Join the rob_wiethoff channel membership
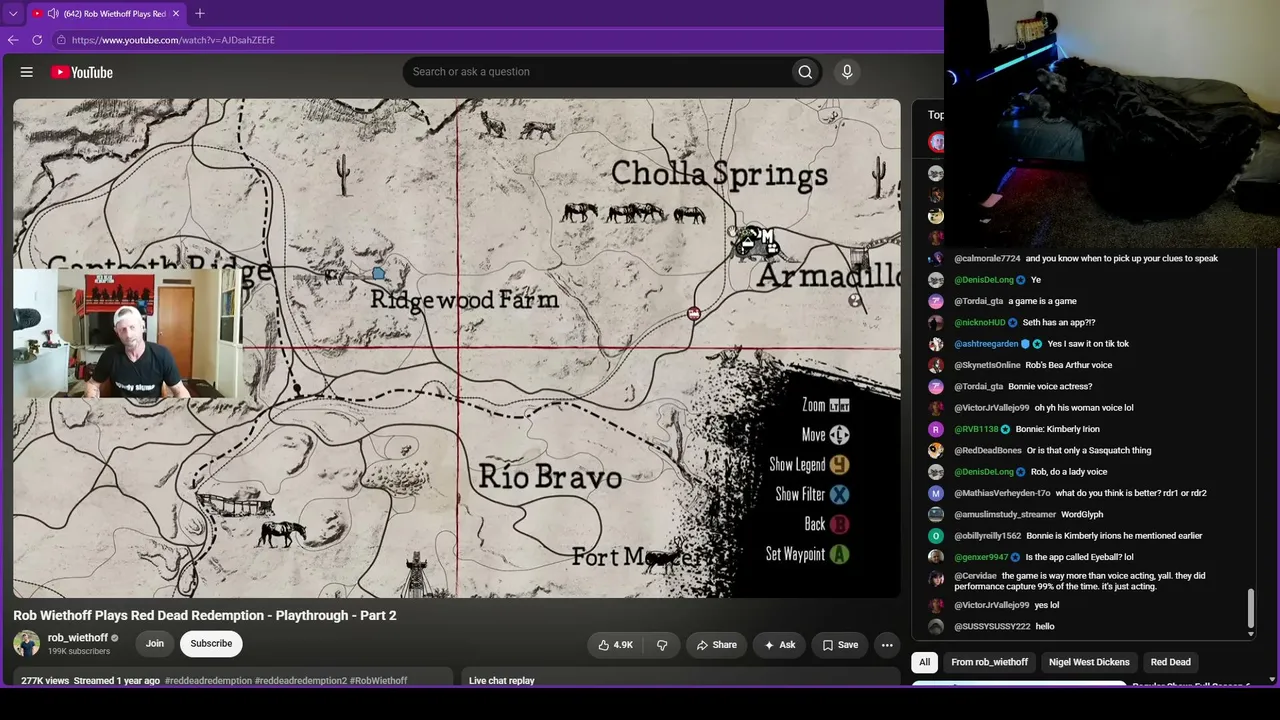Image resolution: width=1280 pixels, height=720 pixels. click(x=155, y=644)
